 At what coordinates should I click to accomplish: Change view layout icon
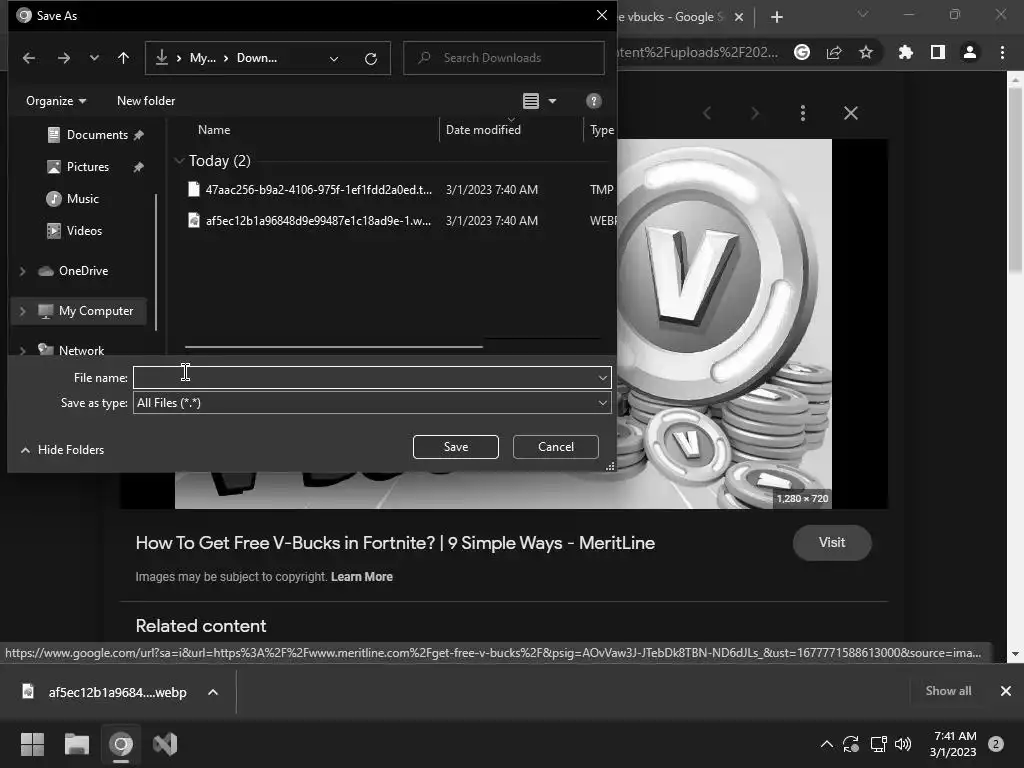pos(531,101)
